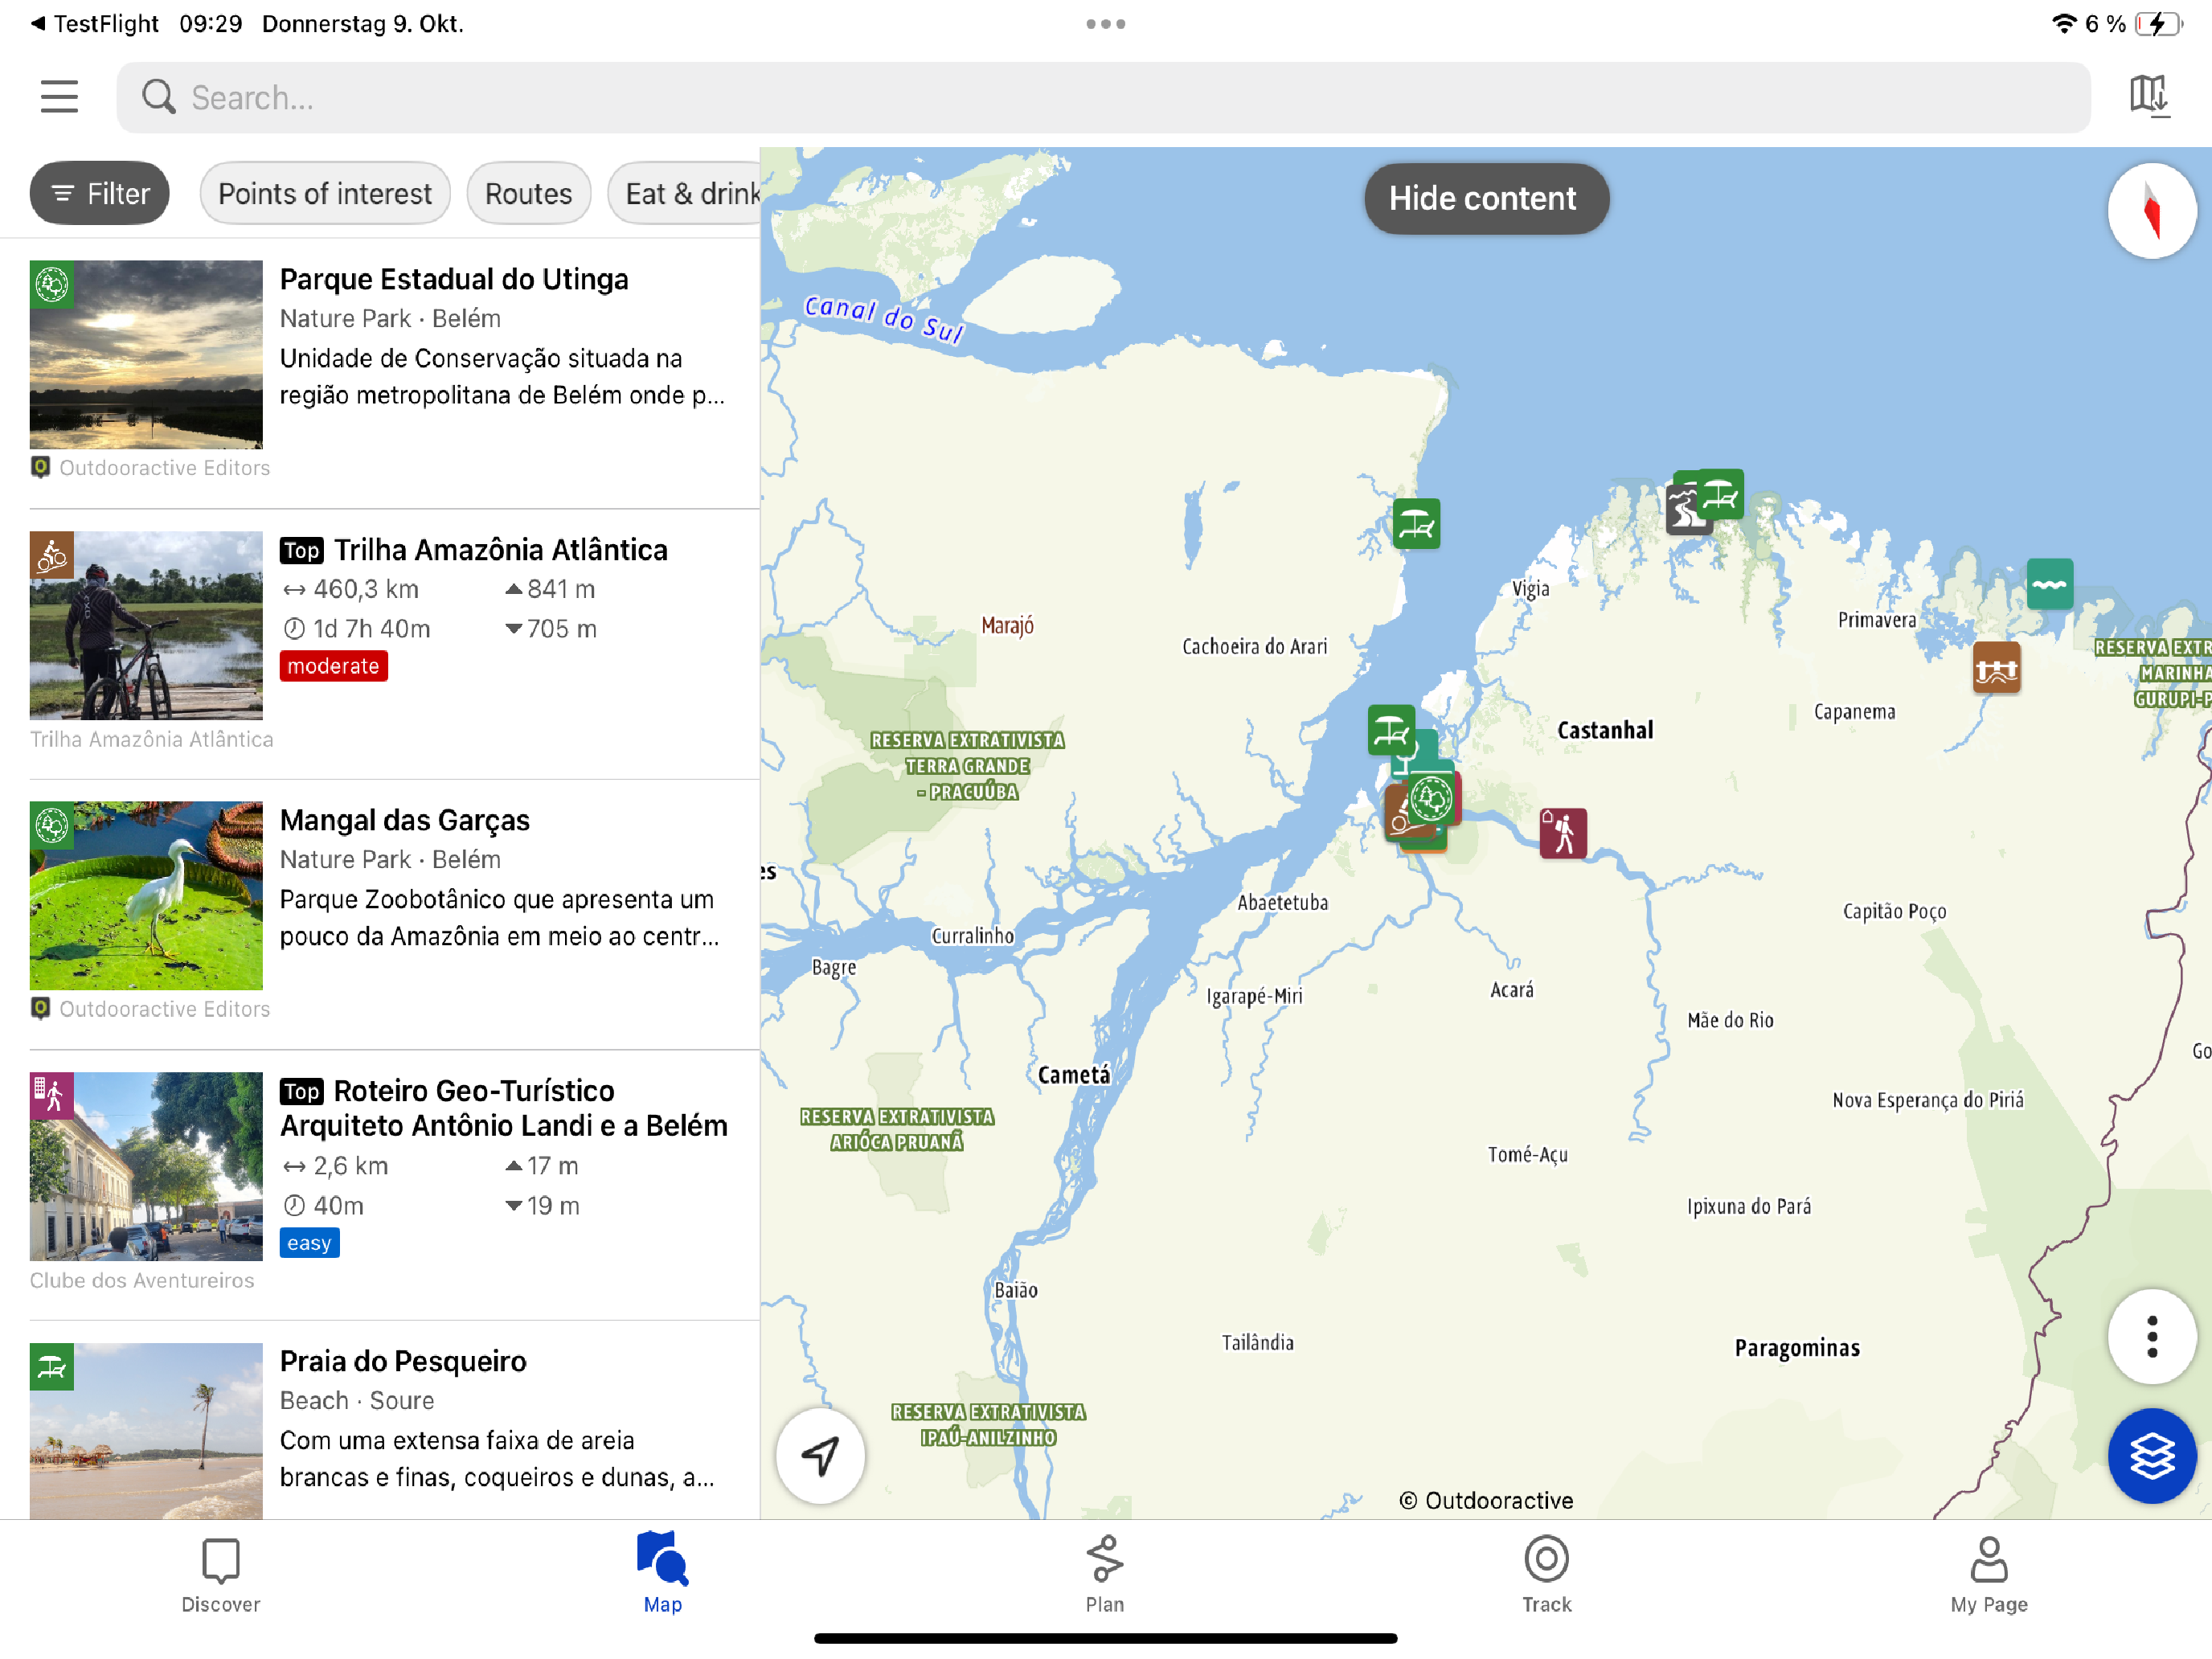Center map on my location arrow

coord(820,1455)
